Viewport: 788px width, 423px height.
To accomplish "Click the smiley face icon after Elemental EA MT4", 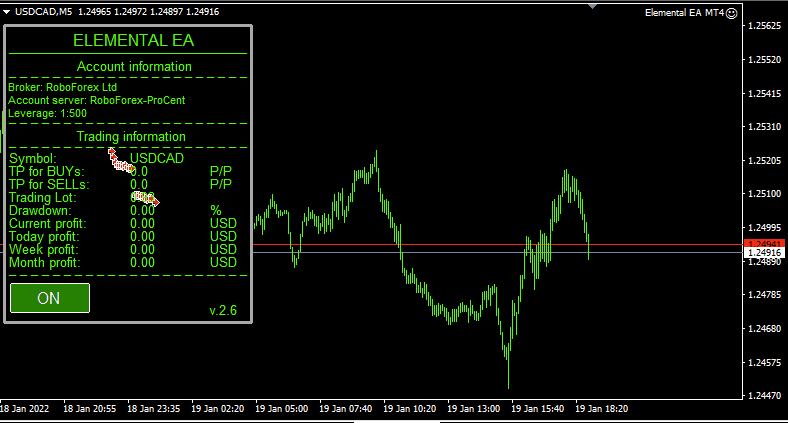I will (x=732, y=13).
